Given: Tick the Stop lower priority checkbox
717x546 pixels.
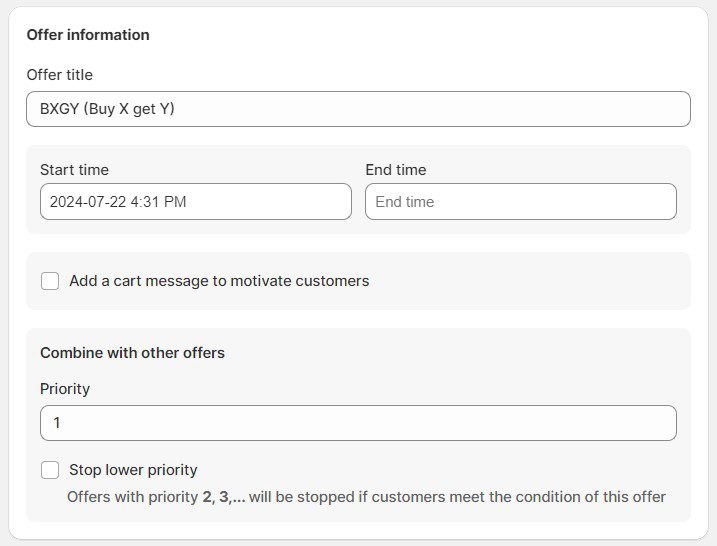Looking at the screenshot, I should tap(50, 470).
